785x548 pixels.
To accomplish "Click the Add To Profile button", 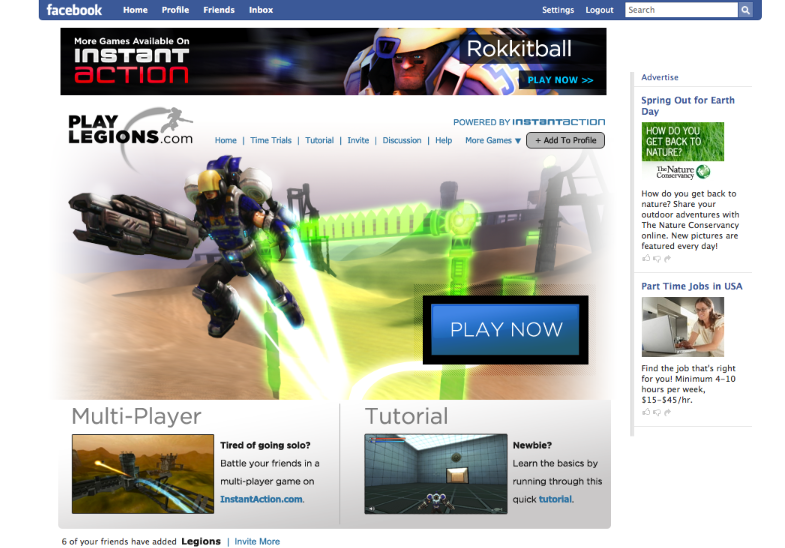I will (565, 141).
